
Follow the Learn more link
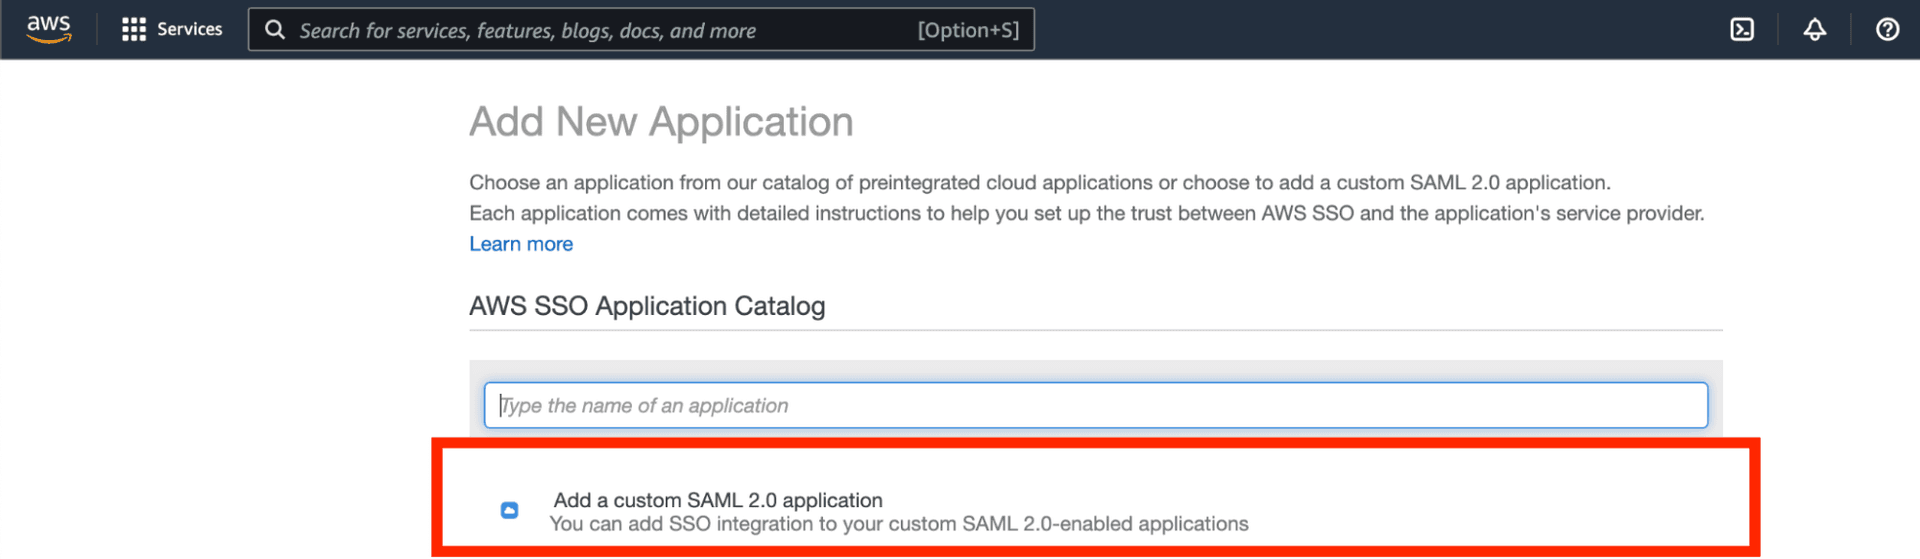(521, 244)
